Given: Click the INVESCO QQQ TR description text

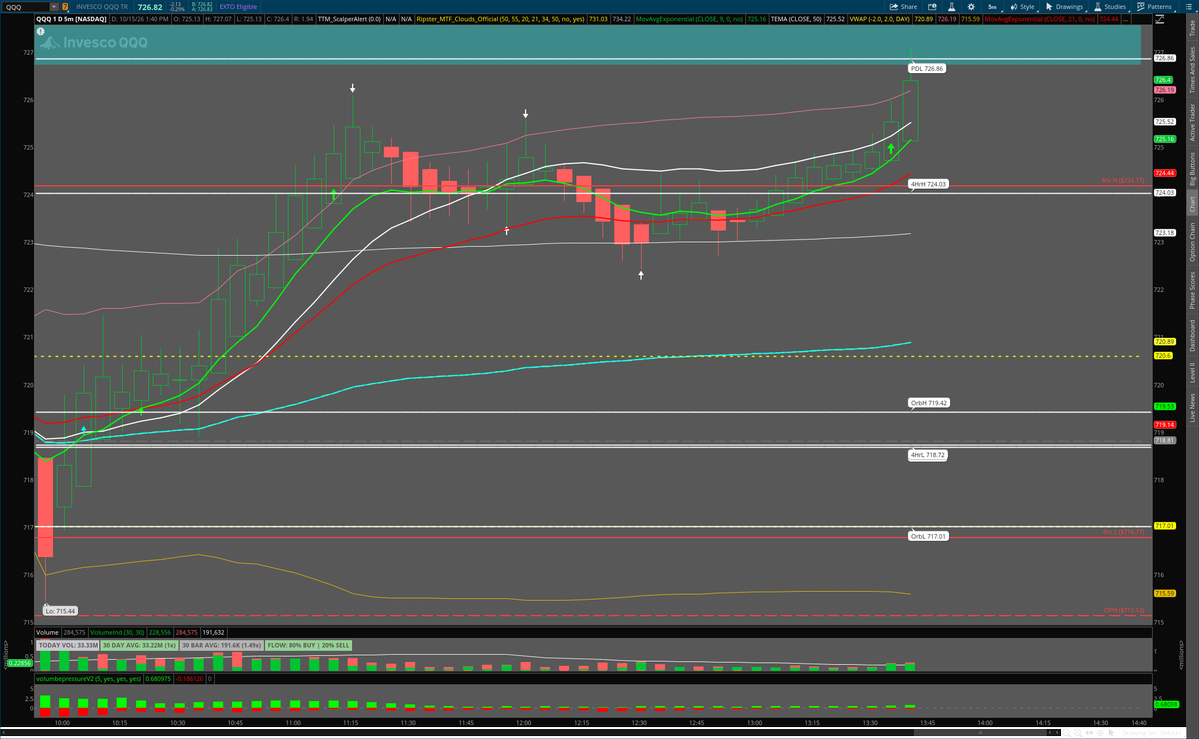Looking at the screenshot, I should pos(102,7).
